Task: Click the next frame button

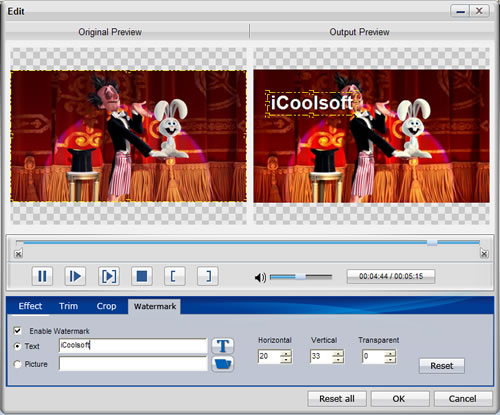Action: point(109,276)
